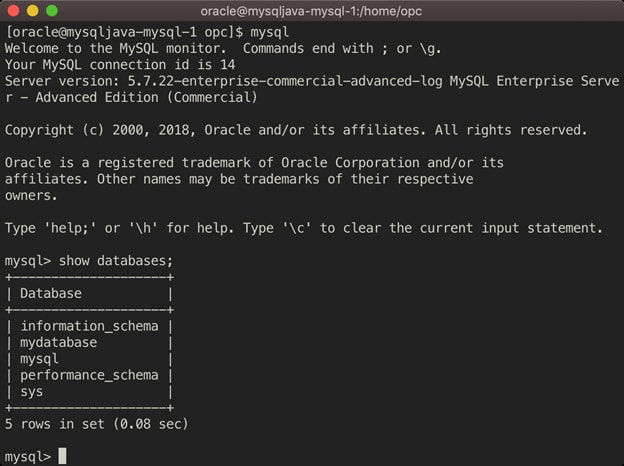Image resolution: width=624 pixels, height=466 pixels.
Task: Place cursor at the final mysql> prompt
Action: pos(62,457)
